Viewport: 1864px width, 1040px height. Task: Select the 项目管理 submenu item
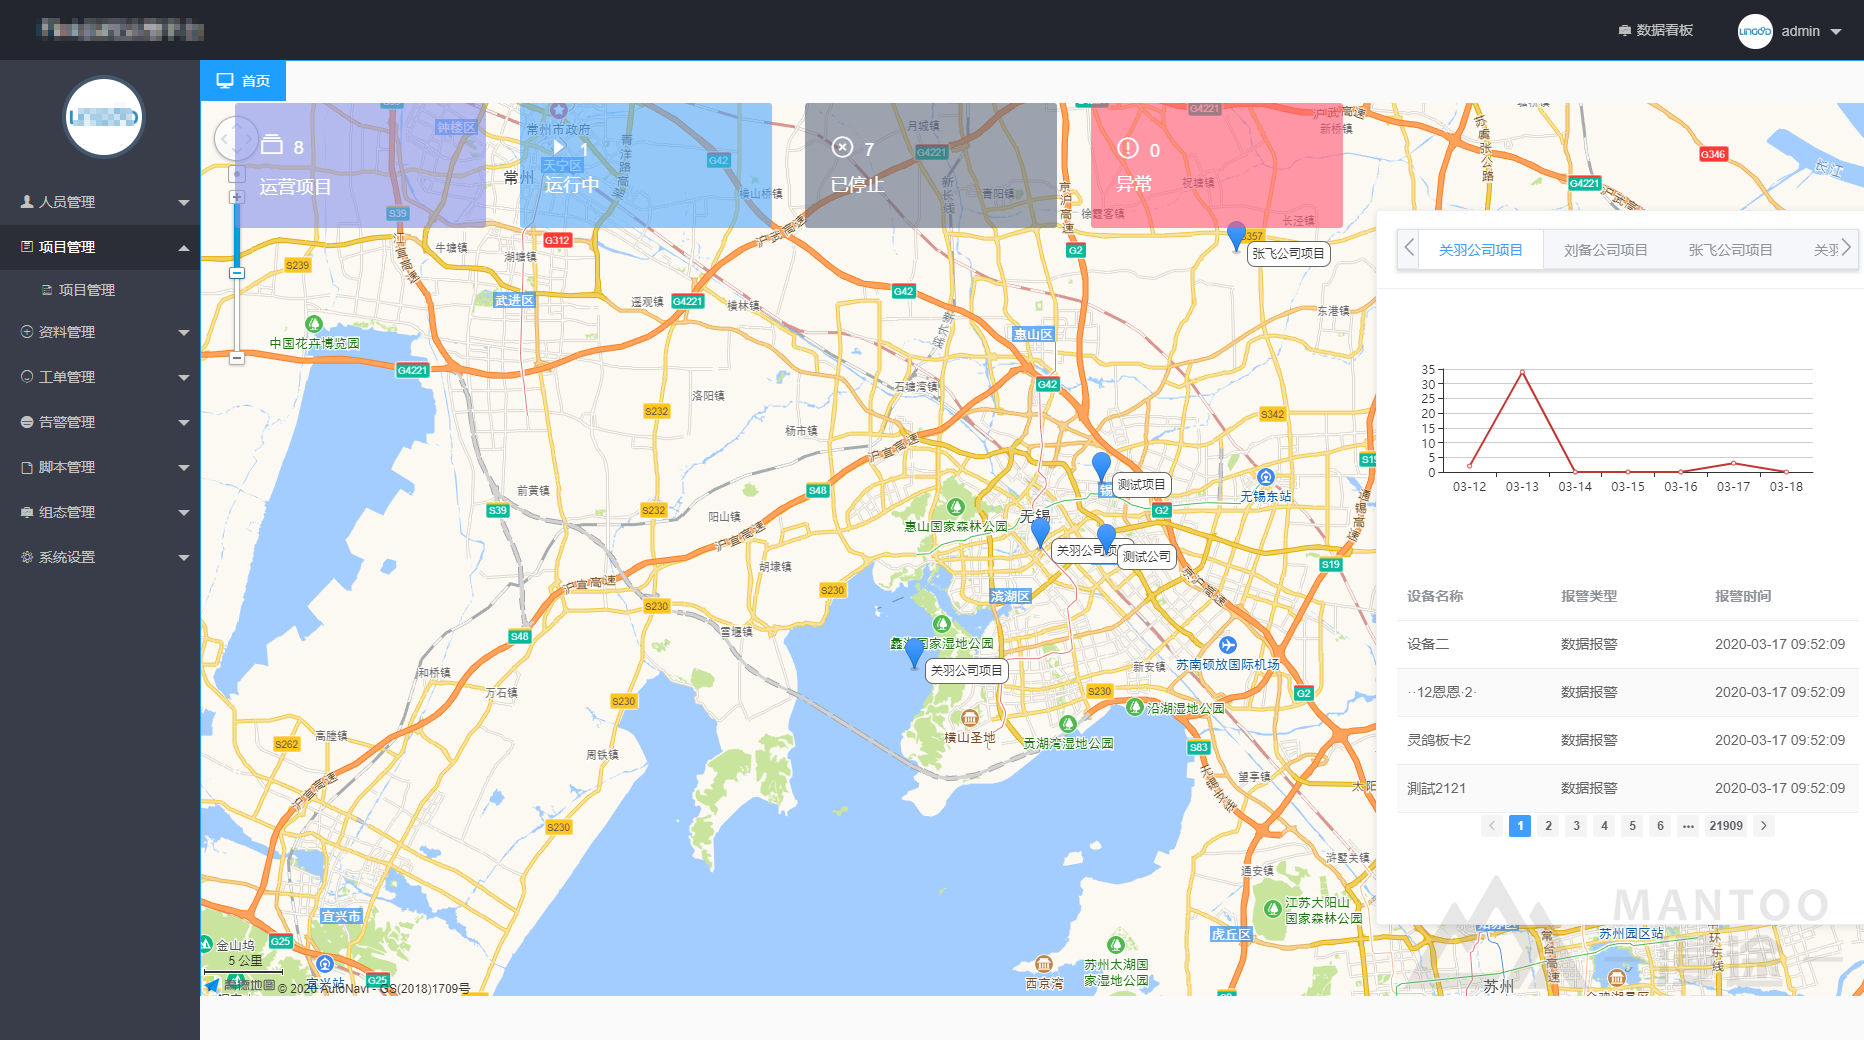(x=87, y=290)
